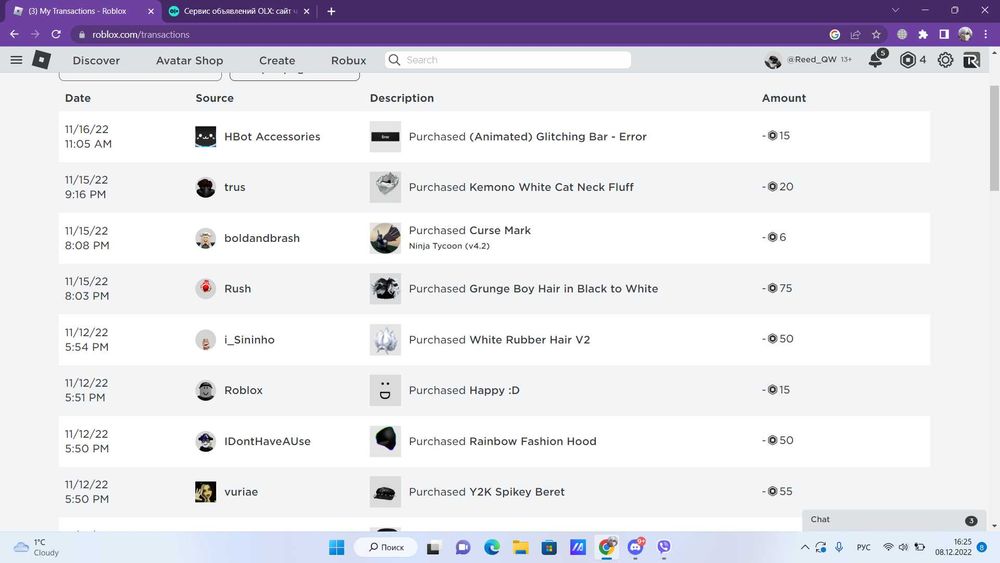Image resolution: width=1000 pixels, height=563 pixels.
Task: Click the volume icon in system tray
Action: point(903,547)
